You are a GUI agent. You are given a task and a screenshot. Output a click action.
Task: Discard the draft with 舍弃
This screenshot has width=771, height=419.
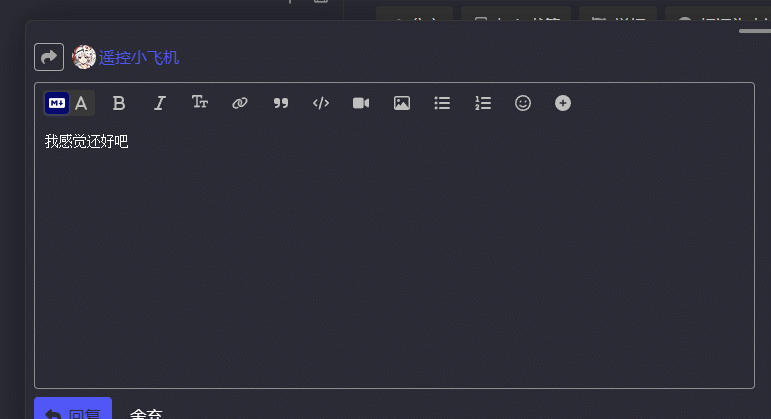click(x=146, y=412)
